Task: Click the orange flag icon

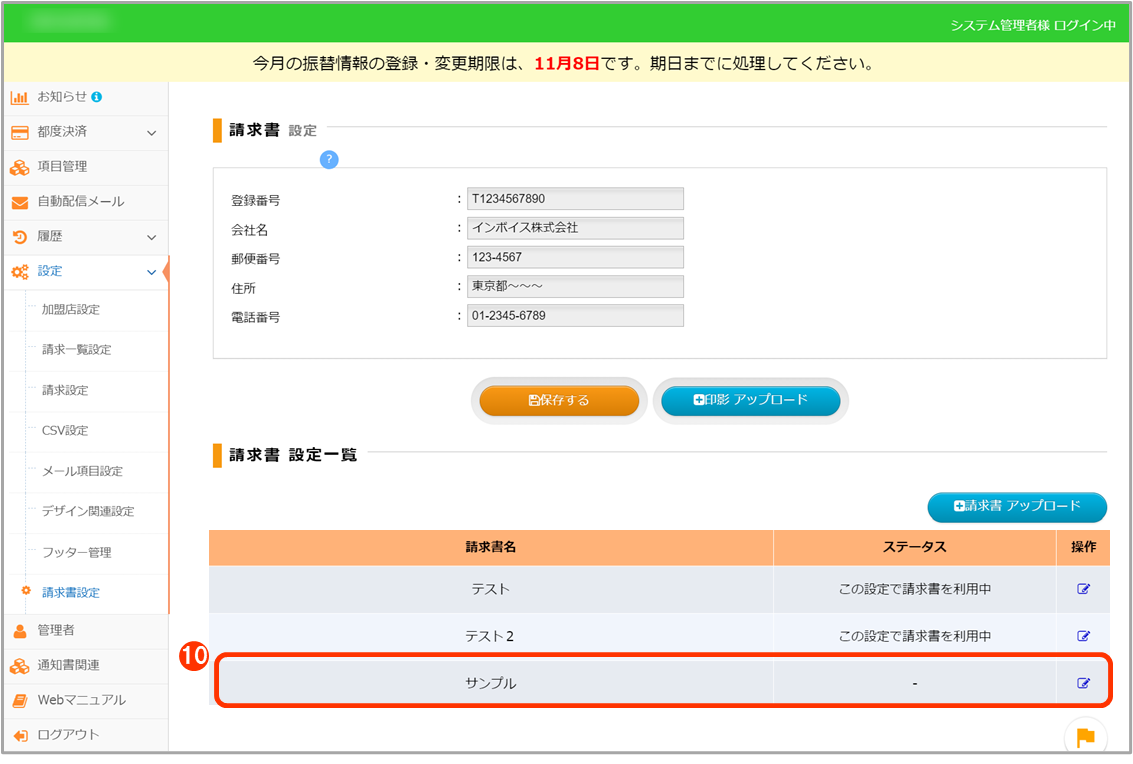Action: (x=1085, y=738)
